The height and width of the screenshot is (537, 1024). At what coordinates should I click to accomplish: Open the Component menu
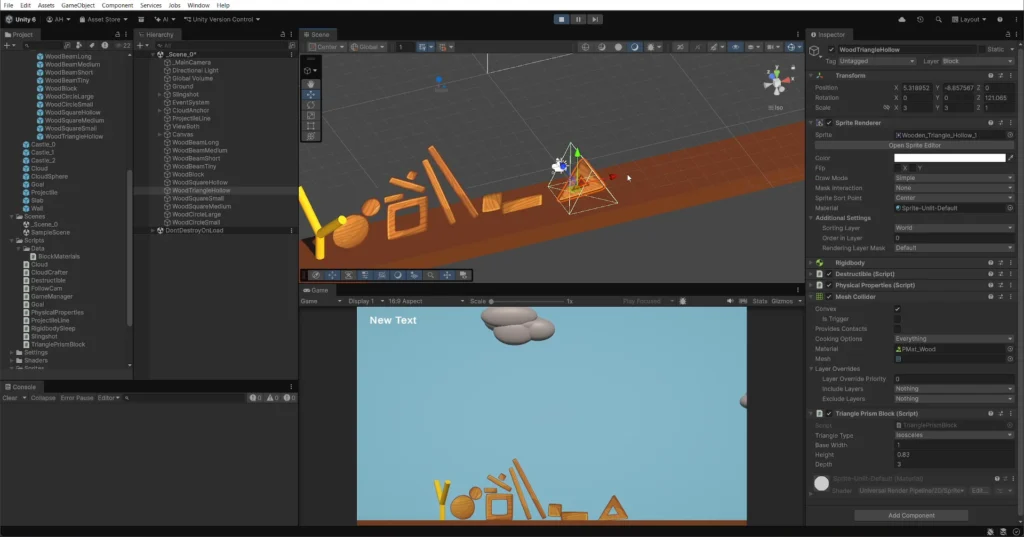[x=118, y=5]
